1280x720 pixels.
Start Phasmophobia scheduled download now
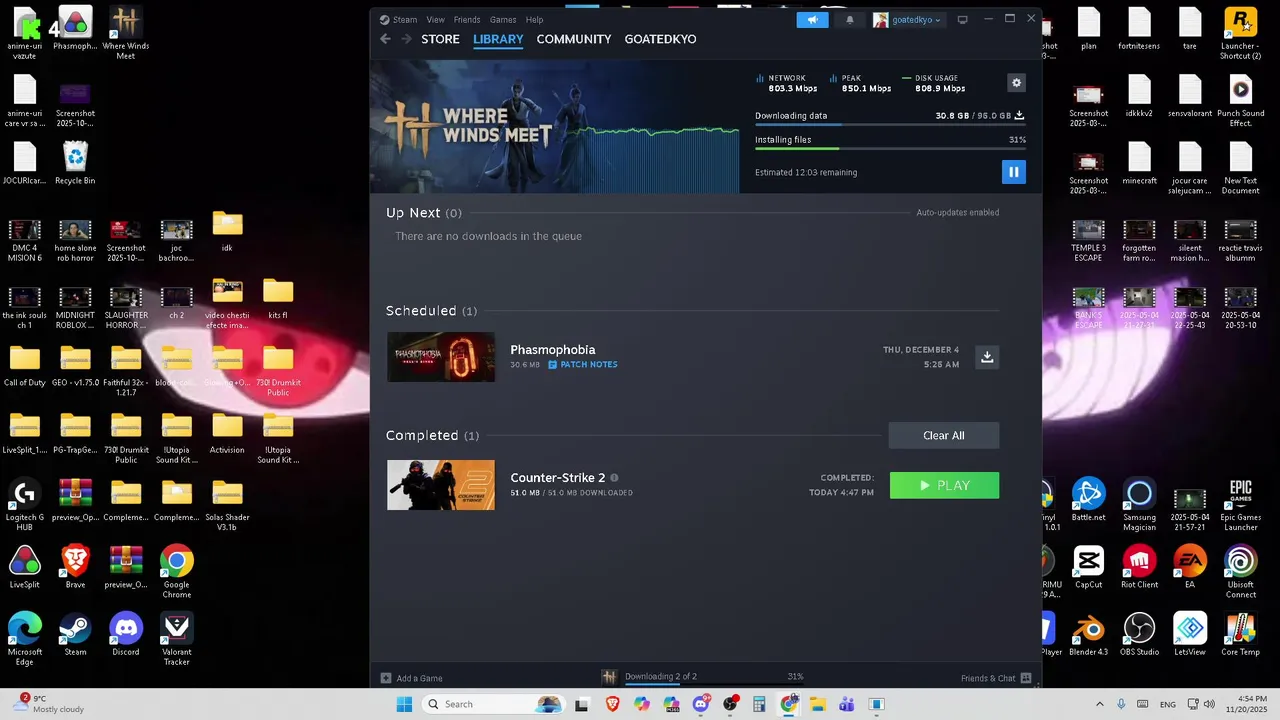click(987, 357)
